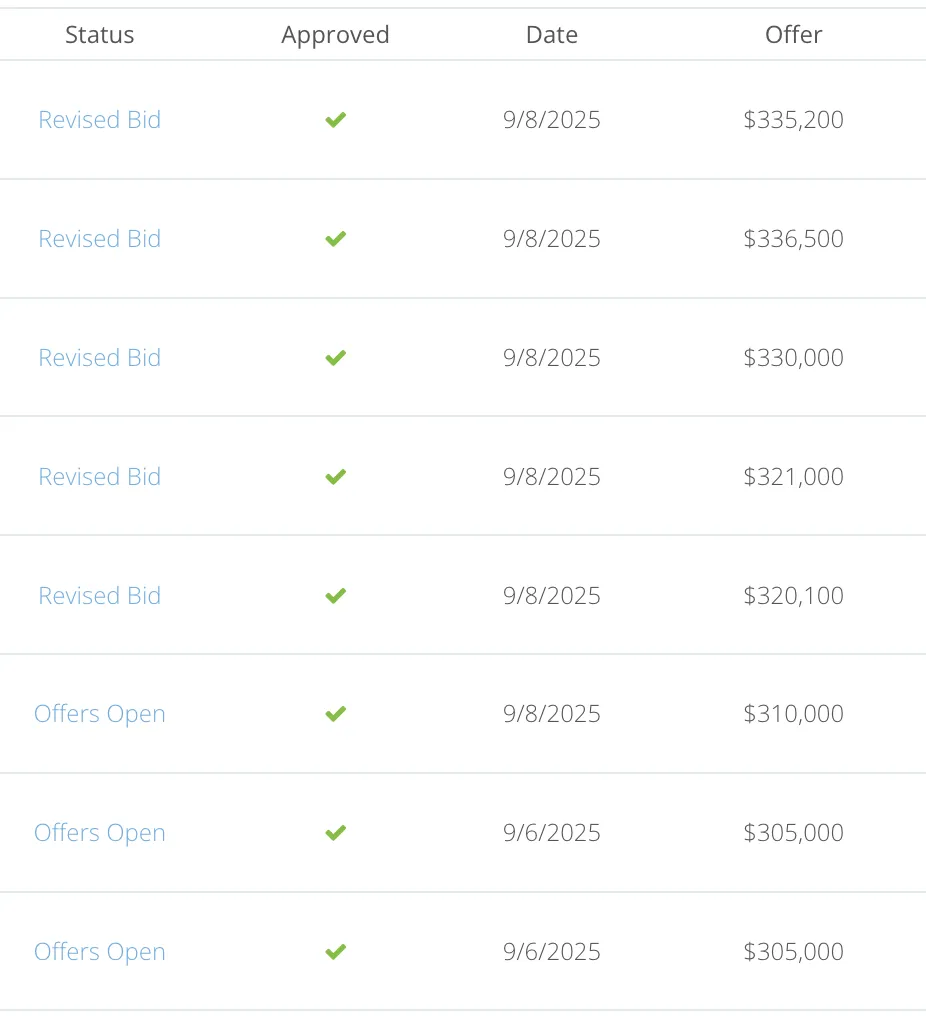Select the green checkmark for the $330,000 offer
926x1018 pixels.
[336, 358]
